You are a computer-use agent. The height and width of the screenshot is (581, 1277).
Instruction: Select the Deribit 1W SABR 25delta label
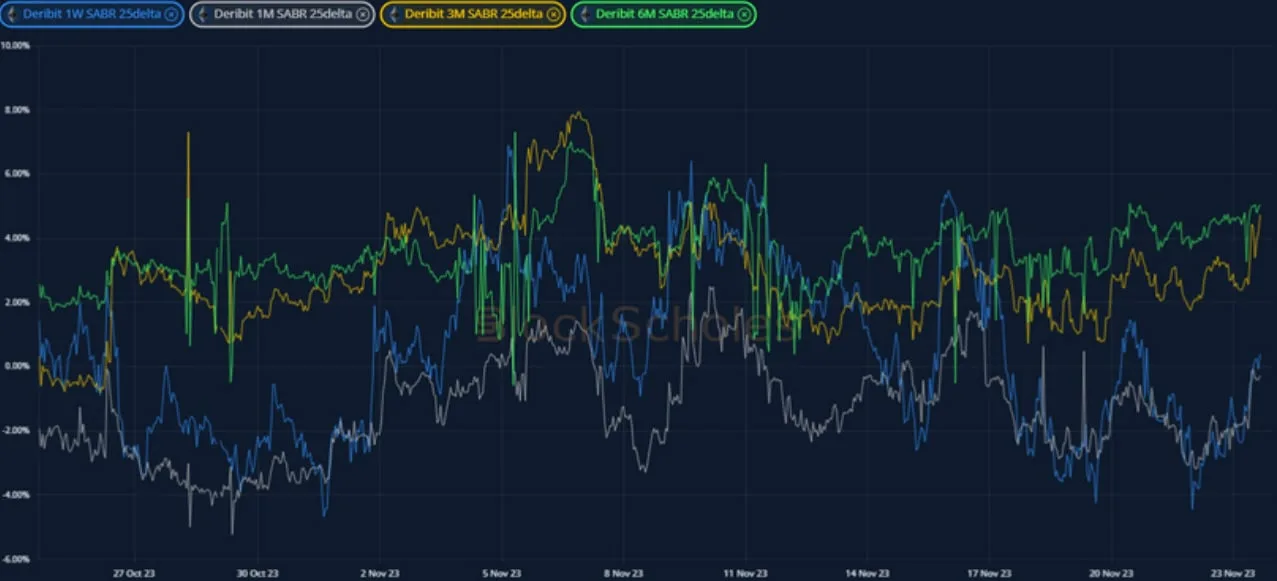tap(92, 14)
